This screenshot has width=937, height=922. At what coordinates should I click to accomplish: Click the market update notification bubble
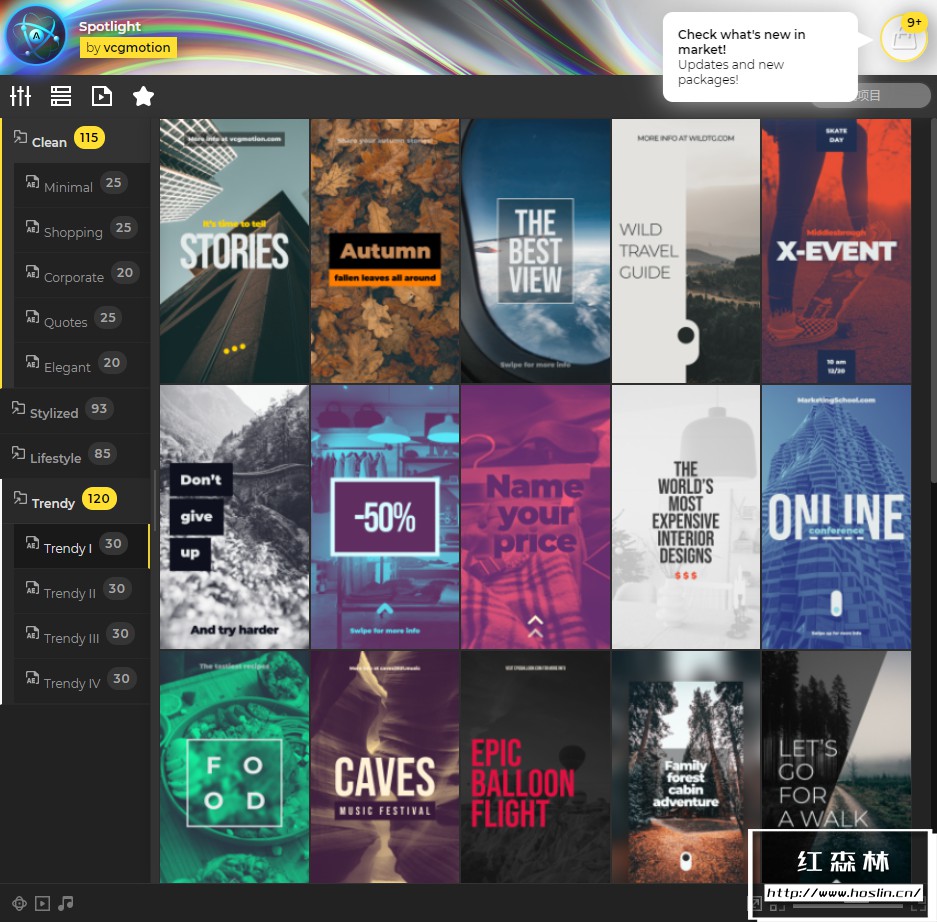click(760, 57)
